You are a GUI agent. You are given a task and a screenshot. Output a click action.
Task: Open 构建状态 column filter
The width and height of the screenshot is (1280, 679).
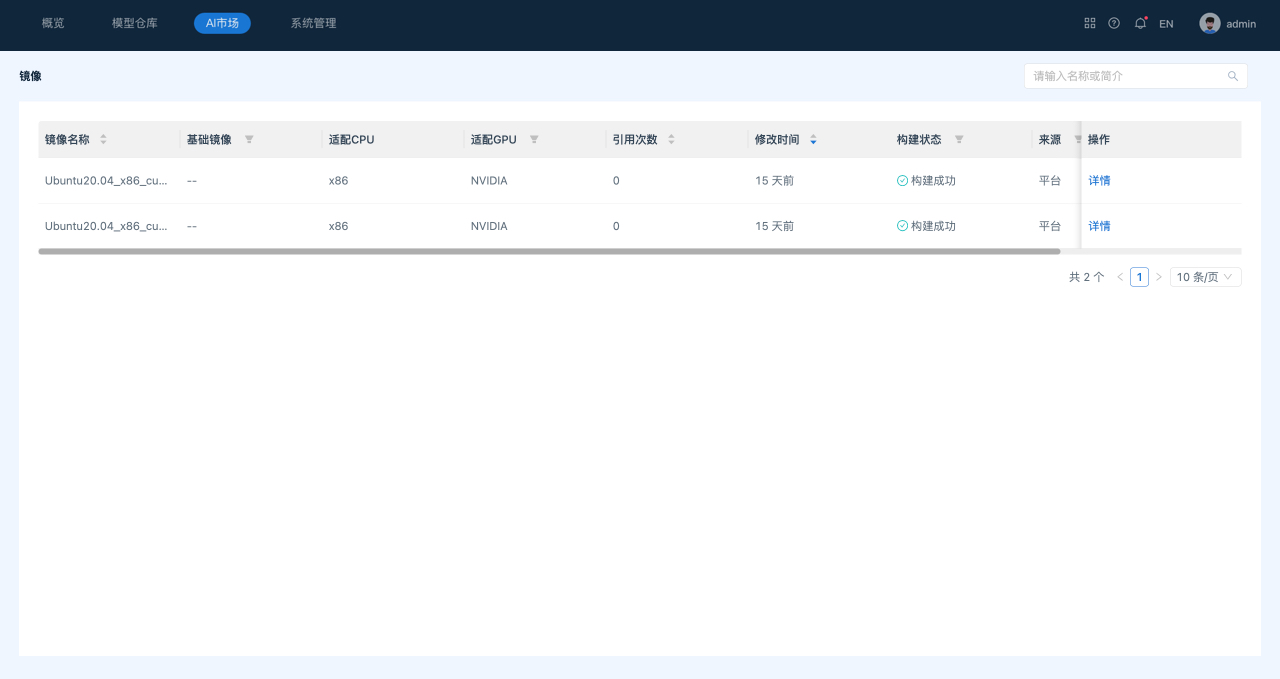(959, 140)
